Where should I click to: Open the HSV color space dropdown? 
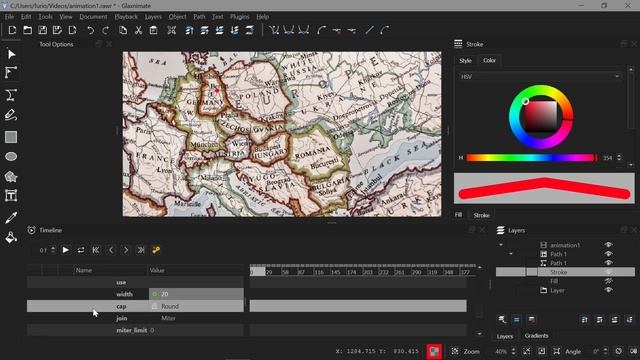pyautogui.click(x=540, y=76)
